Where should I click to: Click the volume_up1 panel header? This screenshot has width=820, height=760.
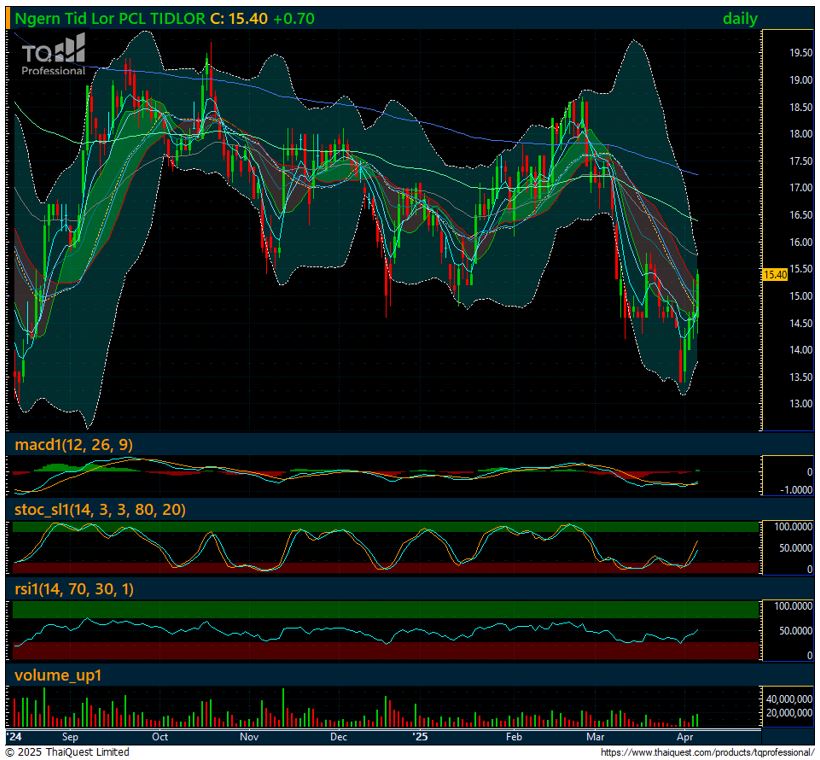(x=58, y=675)
